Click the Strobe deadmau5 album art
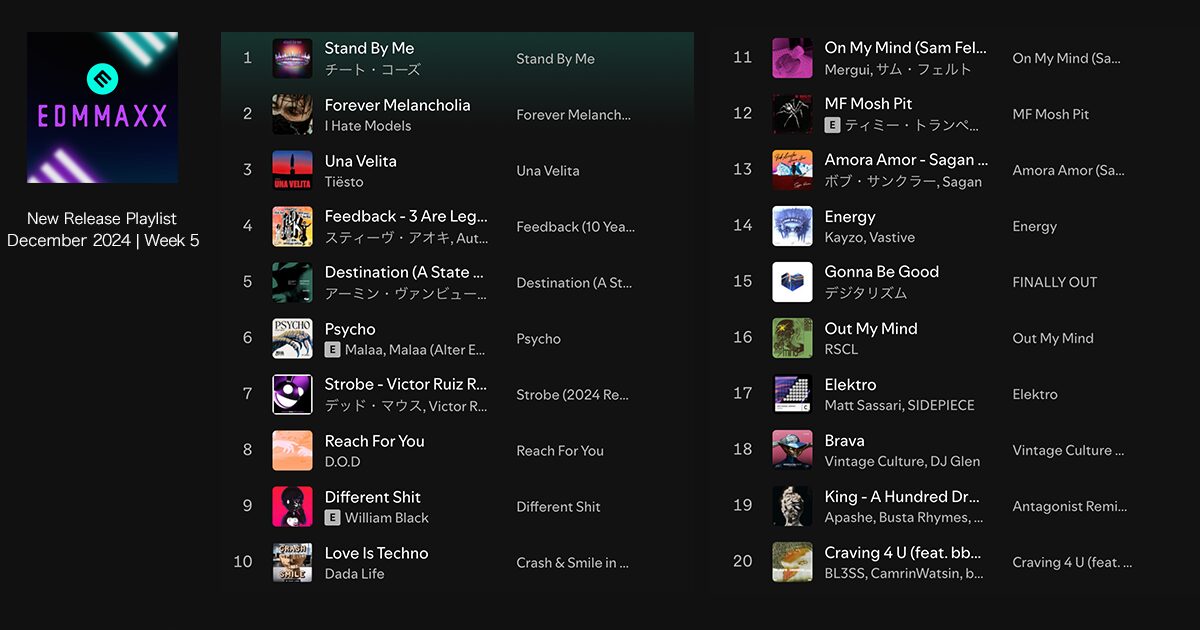The image size is (1200, 630). pyautogui.click(x=292, y=394)
